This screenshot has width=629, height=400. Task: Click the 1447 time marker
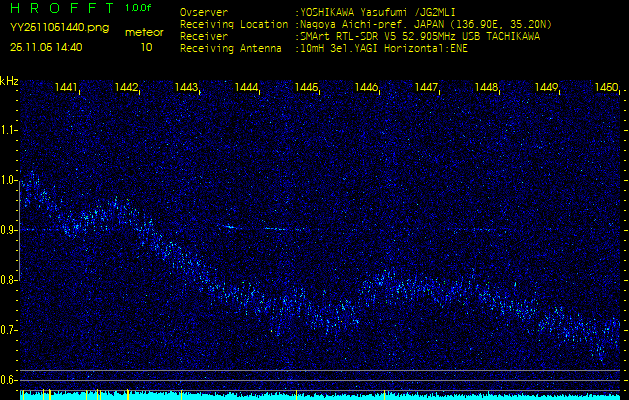[x=426, y=88]
